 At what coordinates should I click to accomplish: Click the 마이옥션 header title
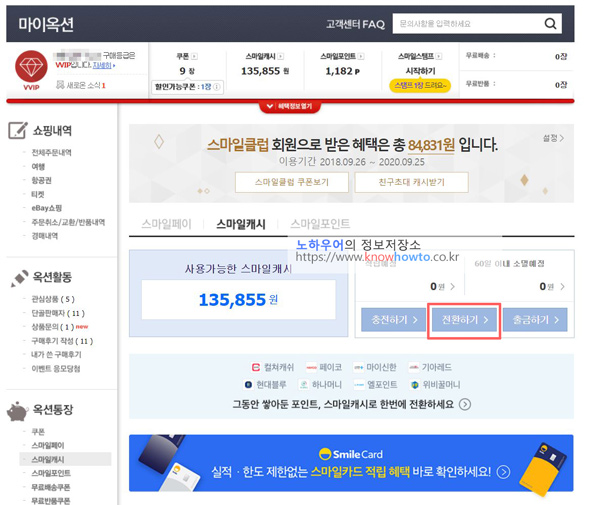click(x=46, y=24)
